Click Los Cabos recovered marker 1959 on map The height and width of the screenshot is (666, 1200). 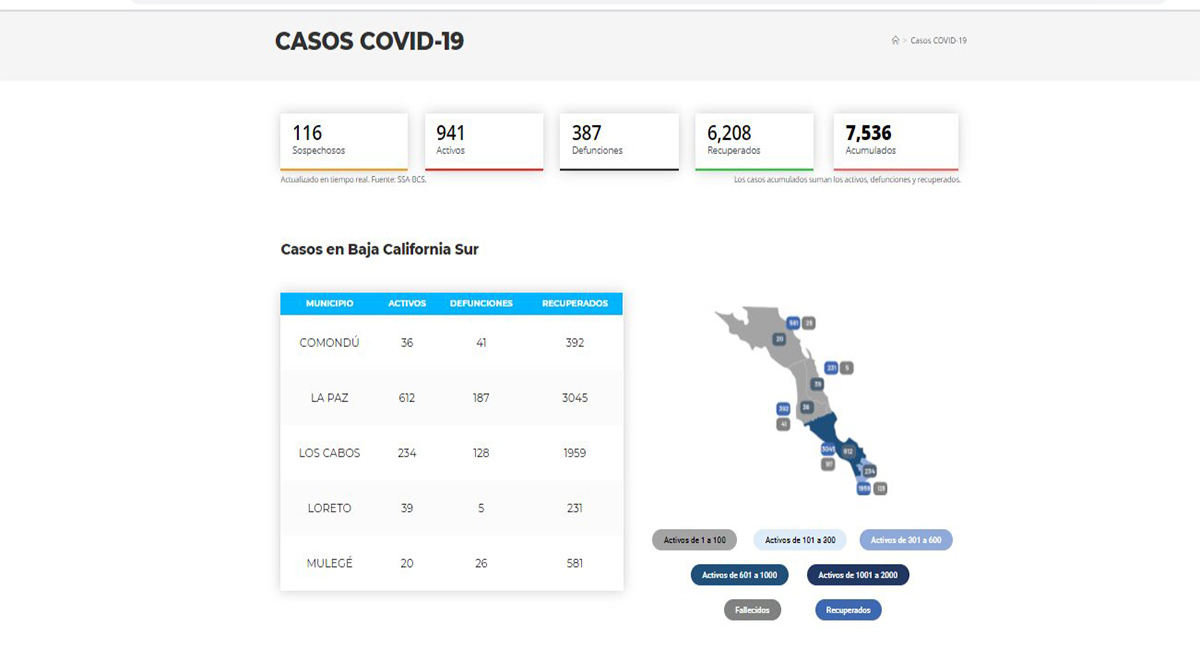863,488
